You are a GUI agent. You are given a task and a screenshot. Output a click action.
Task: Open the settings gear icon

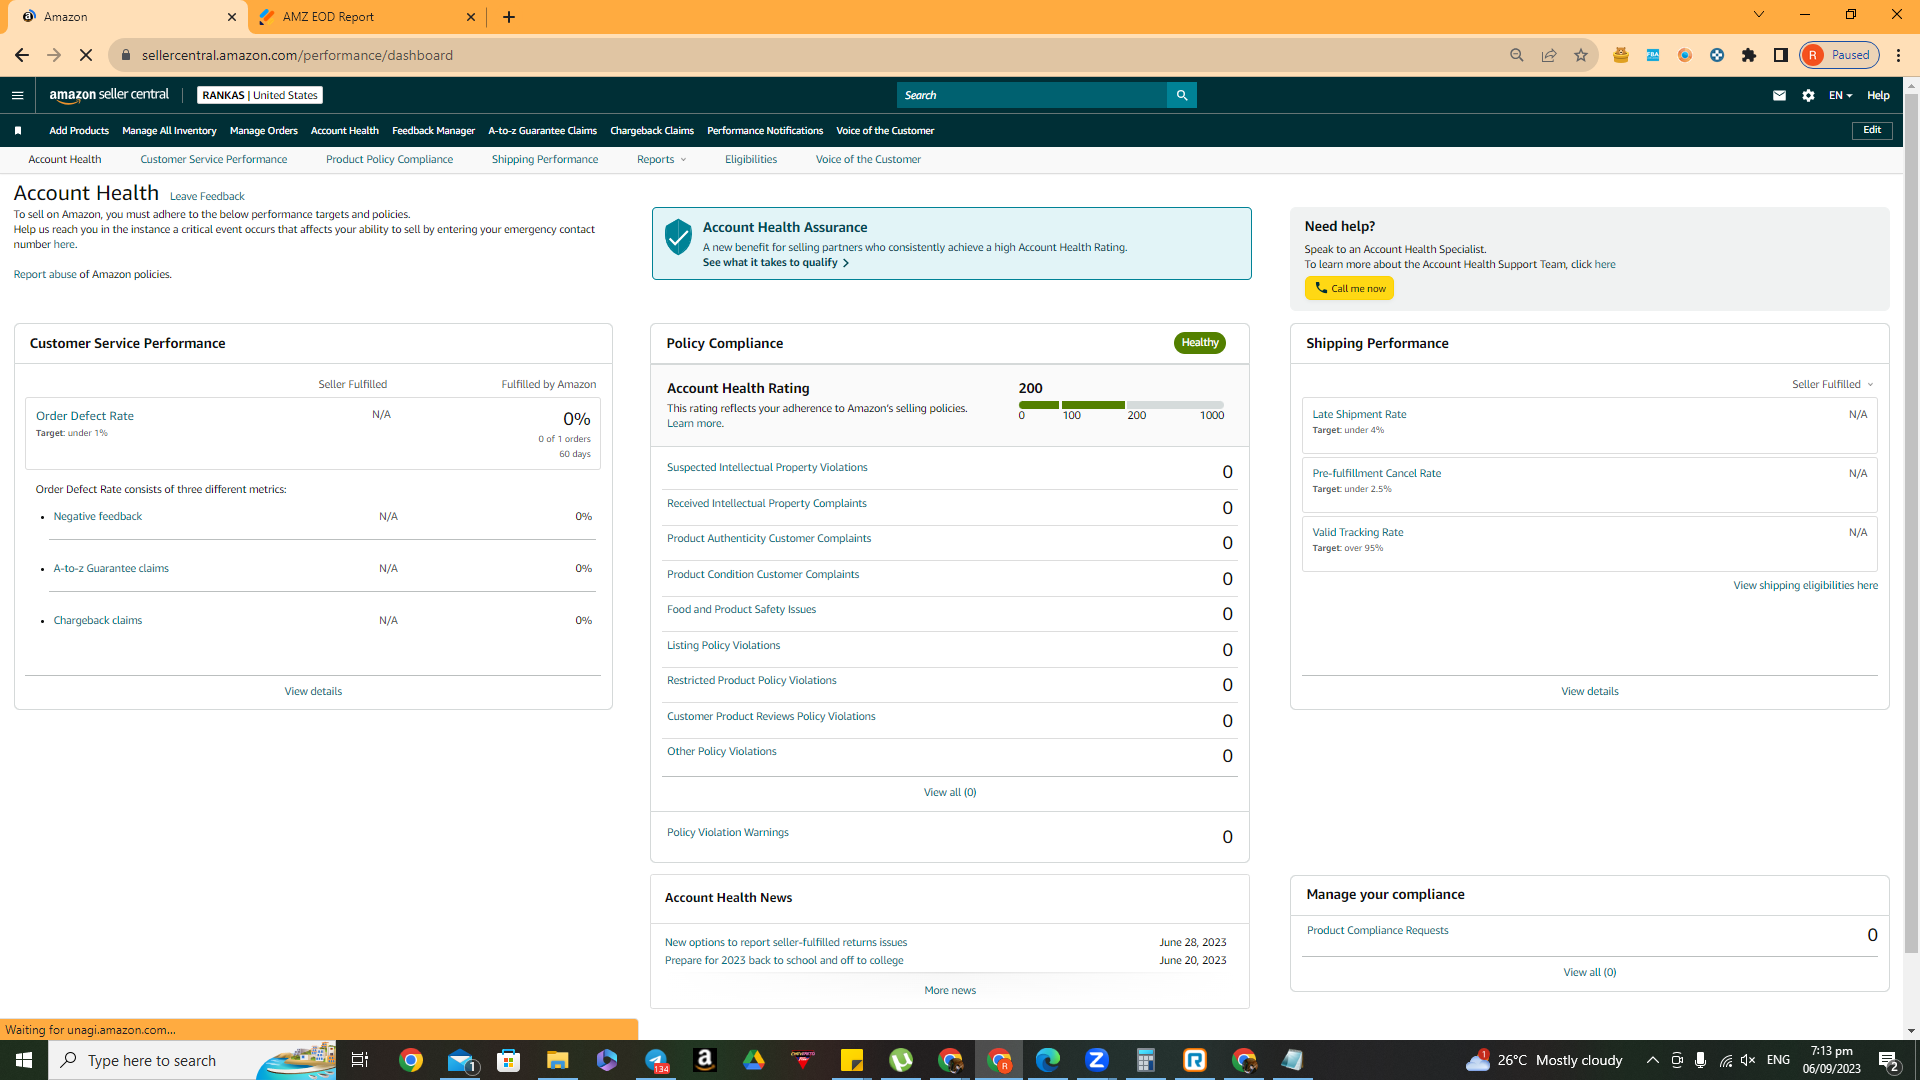click(x=1808, y=96)
